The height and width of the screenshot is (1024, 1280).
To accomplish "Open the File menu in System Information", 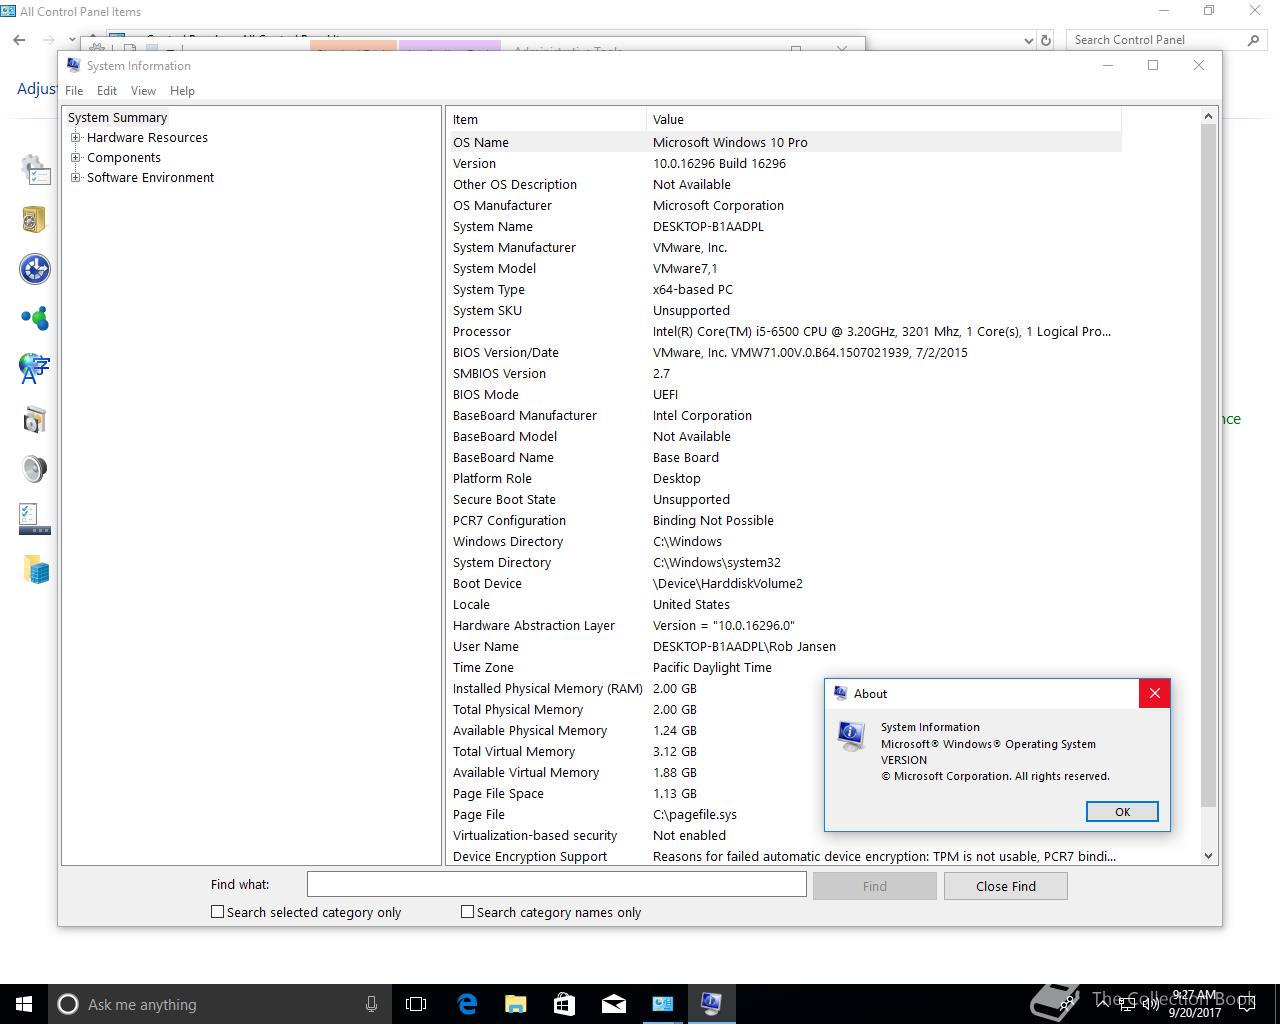I will click(x=74, y=90).
